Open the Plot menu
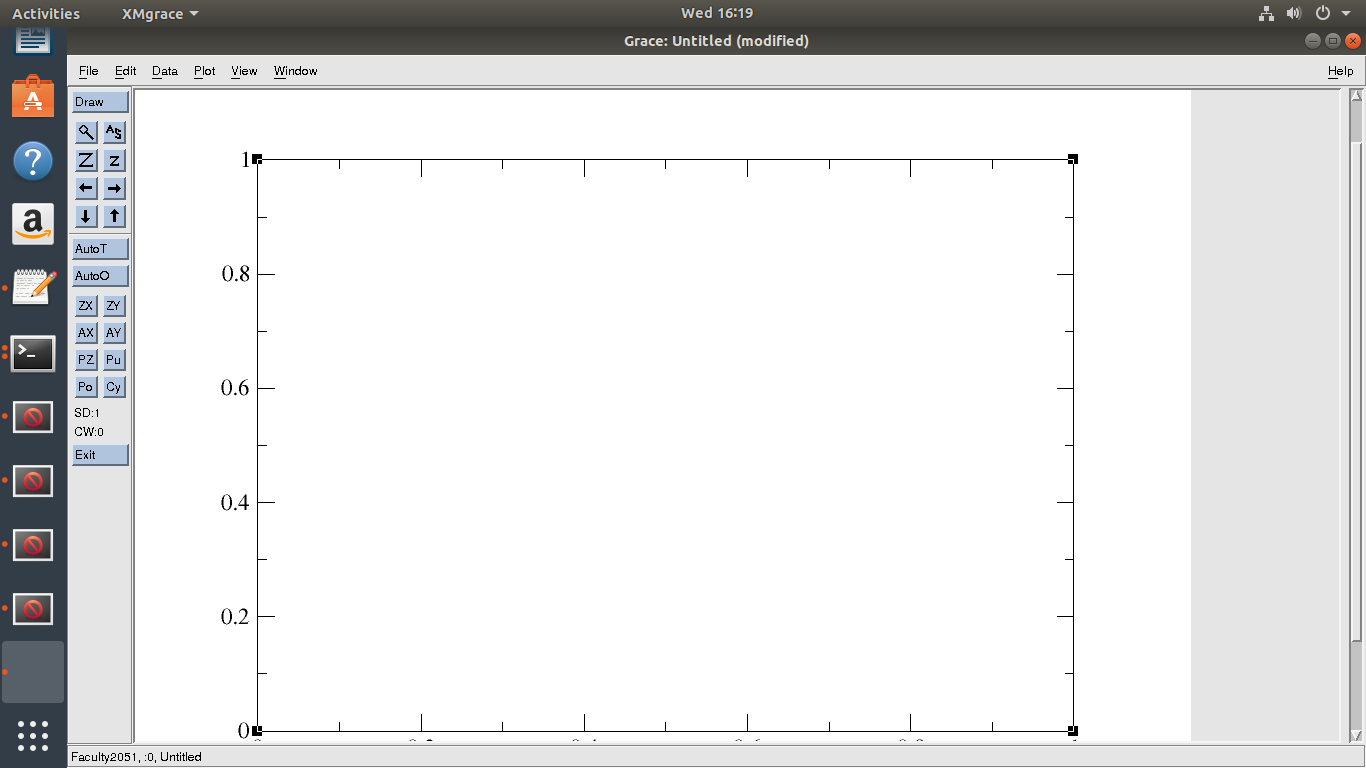 pos(204,71)
